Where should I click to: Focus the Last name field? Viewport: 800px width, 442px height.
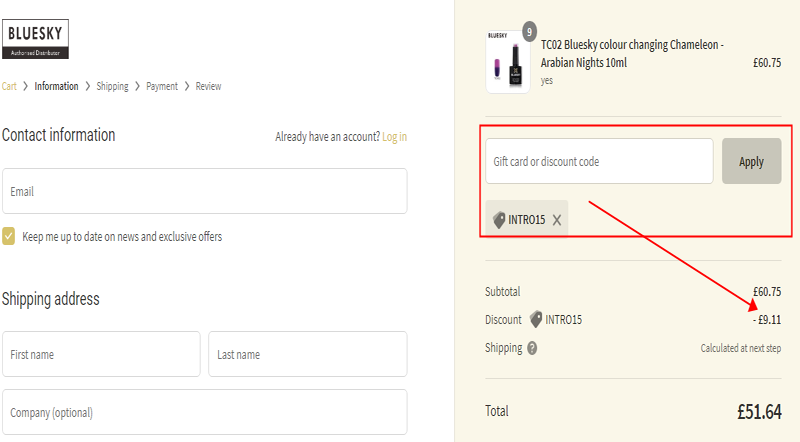click(308, 354)
